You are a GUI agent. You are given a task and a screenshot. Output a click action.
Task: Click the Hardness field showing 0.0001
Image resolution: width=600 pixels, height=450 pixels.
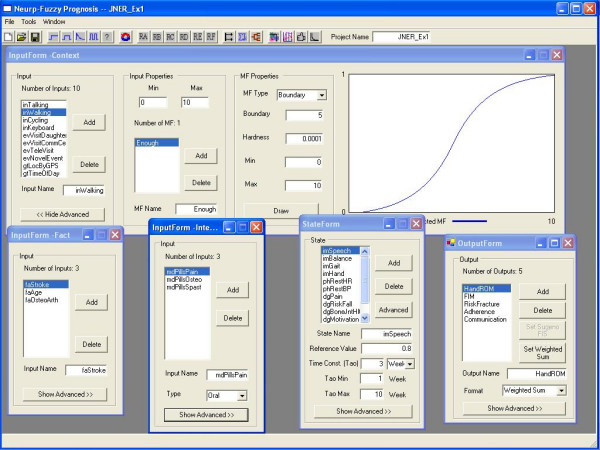[x=304, y=139]
